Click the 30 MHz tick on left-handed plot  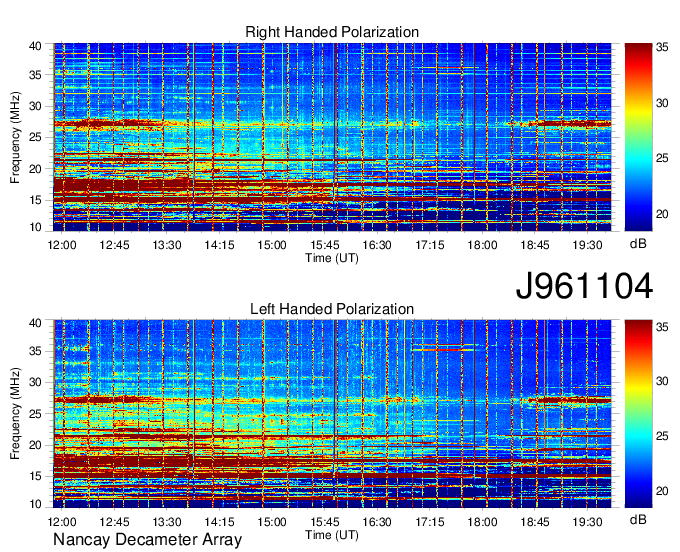coord(36,382)
